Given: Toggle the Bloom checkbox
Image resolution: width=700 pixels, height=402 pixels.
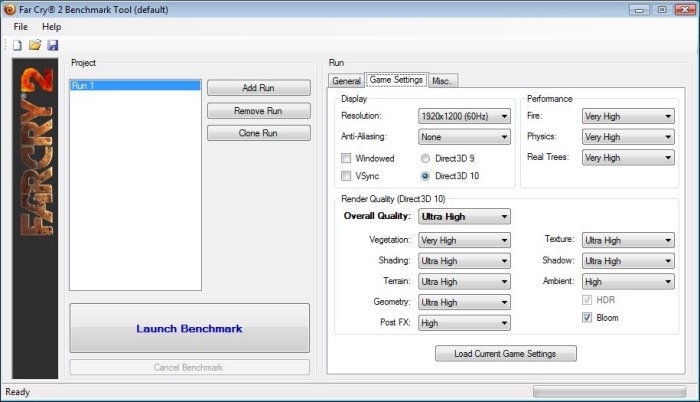Looking at the screenshot, I should 587,318.
